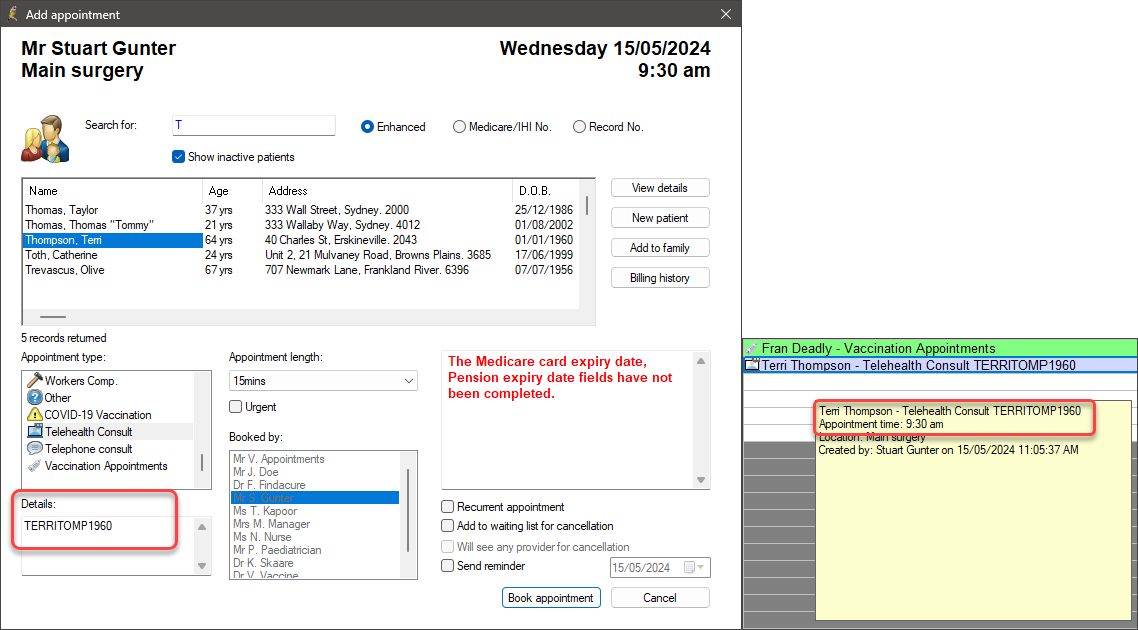1138x630 pixels.
Task: Select Ms N. Nurse in Booked by
Action: pos(315,537)
